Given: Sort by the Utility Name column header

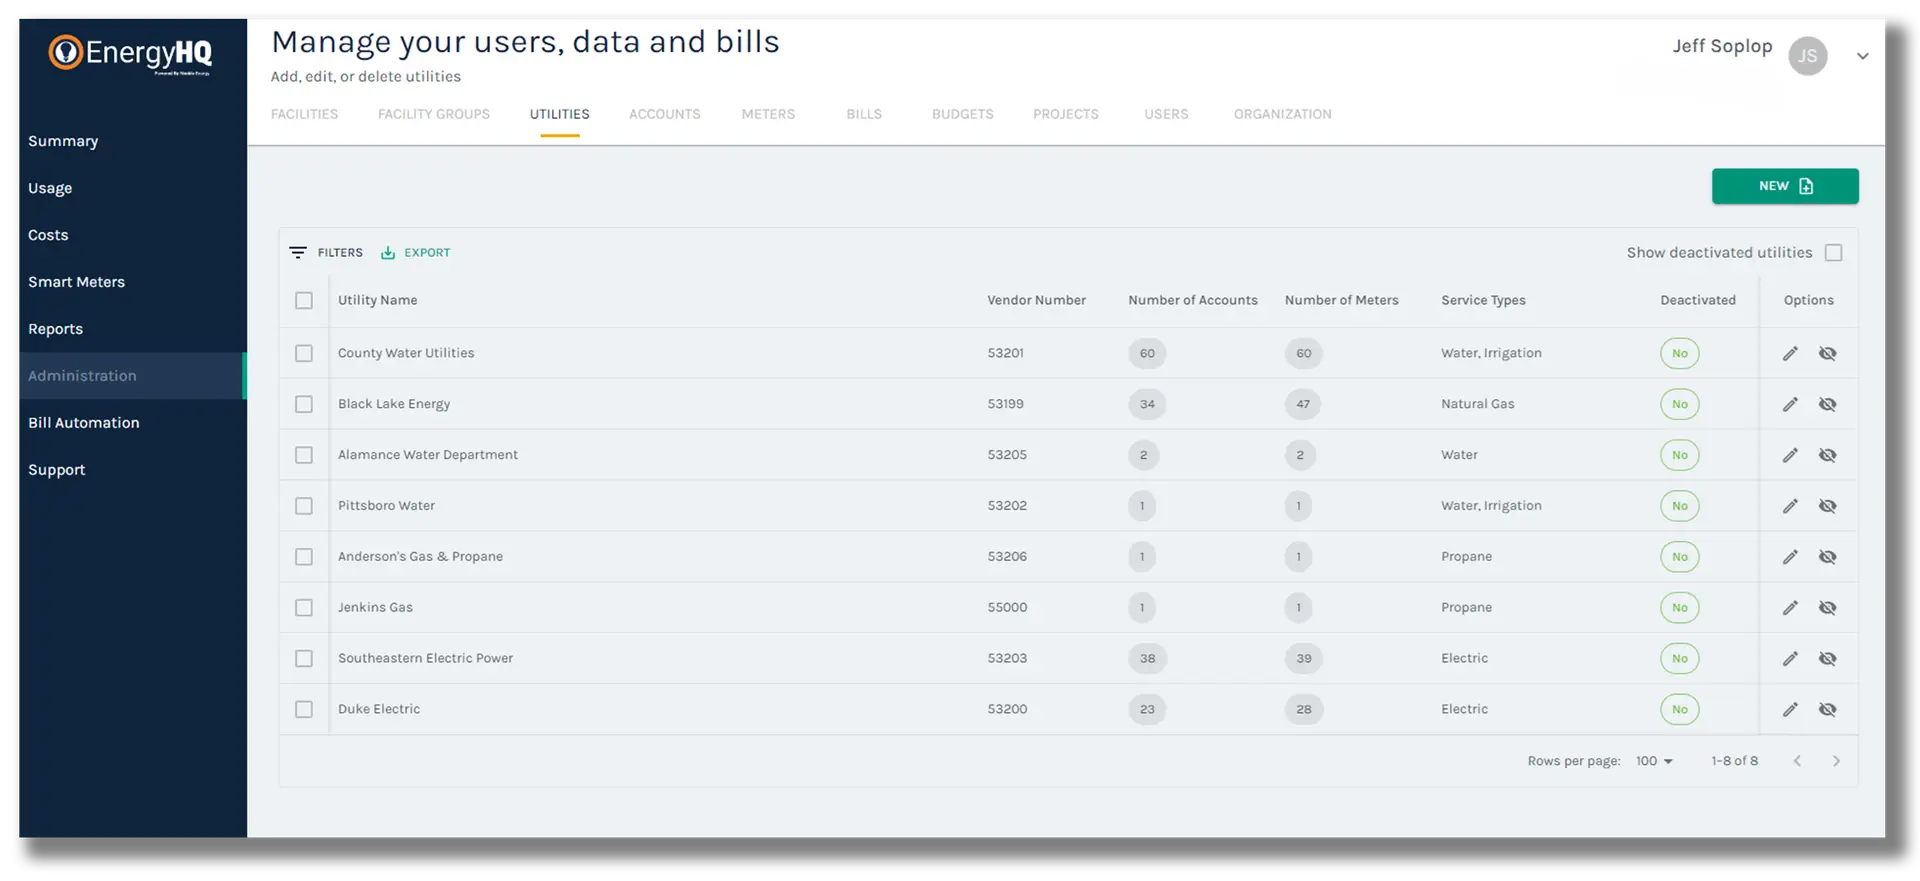Looking at the screenshot, I should (377, 300).
